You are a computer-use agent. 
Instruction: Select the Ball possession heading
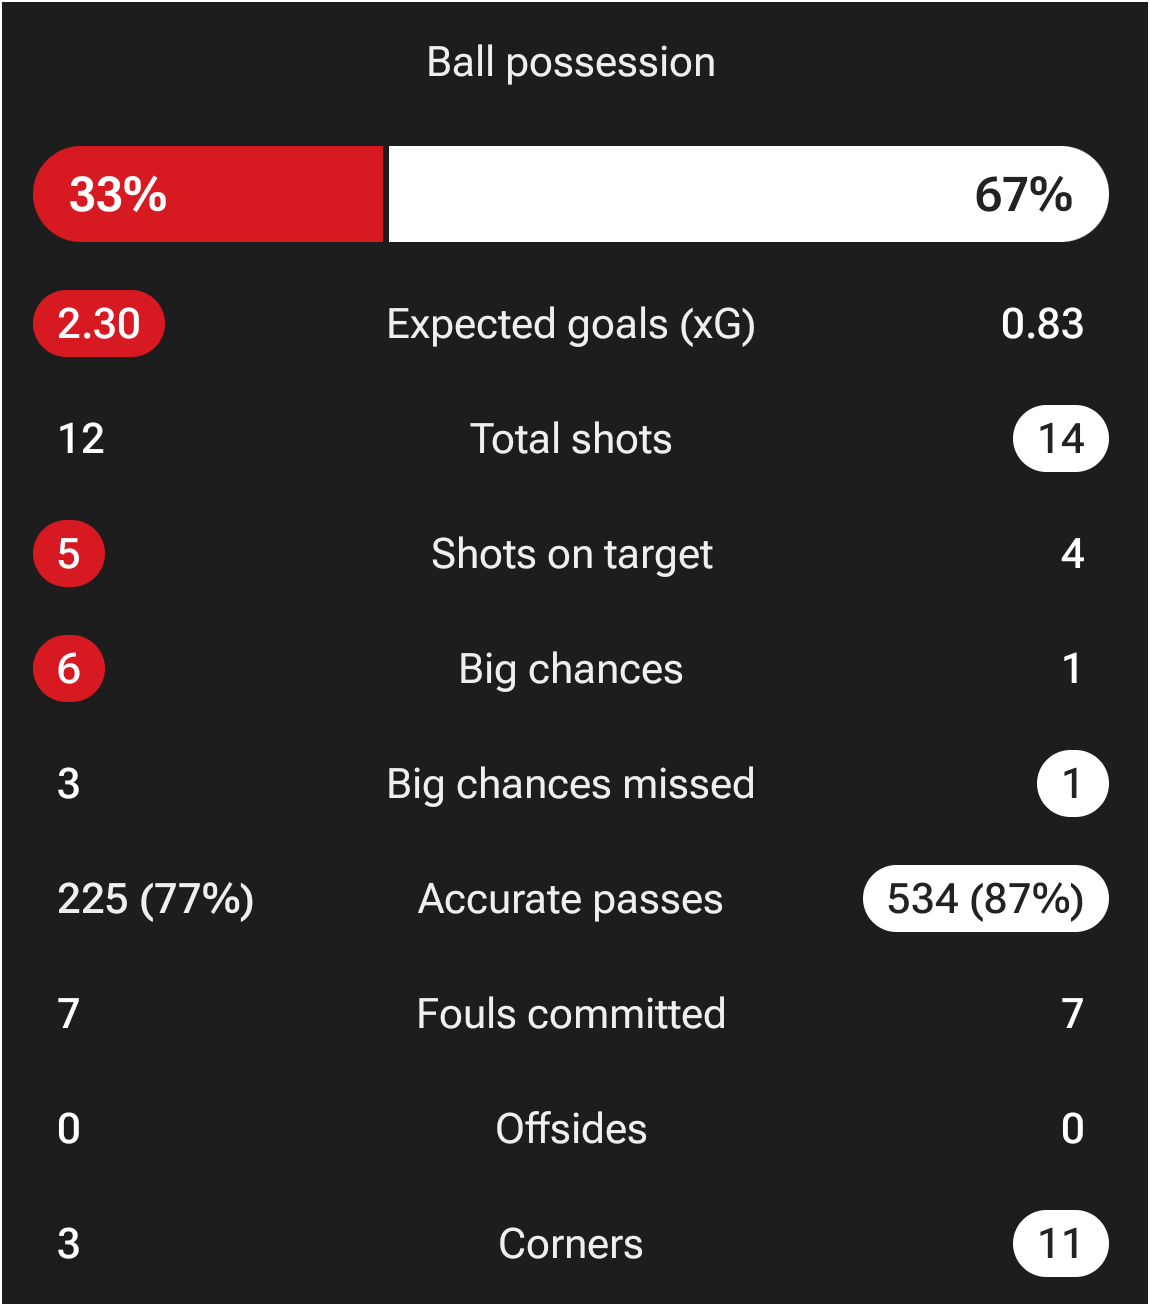[x=571, y=62]
